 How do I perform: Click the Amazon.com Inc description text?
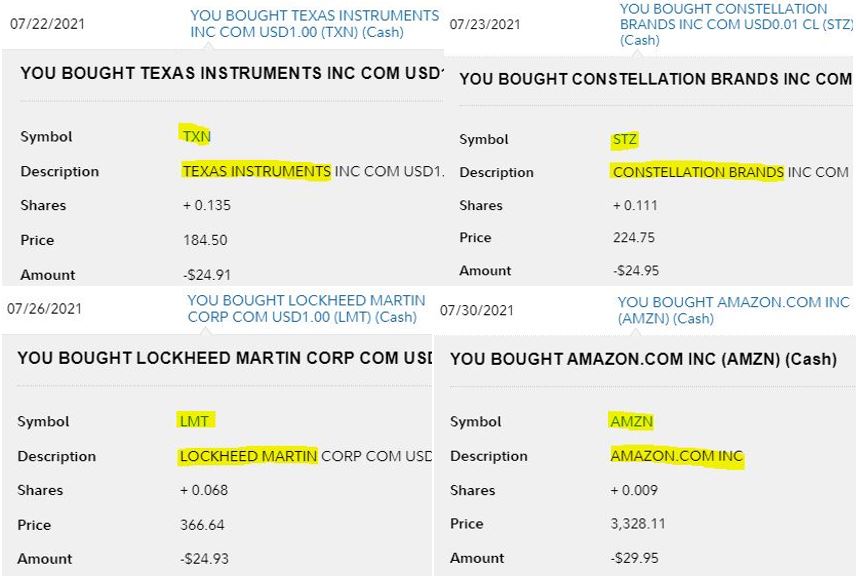[x=677, y=456]
